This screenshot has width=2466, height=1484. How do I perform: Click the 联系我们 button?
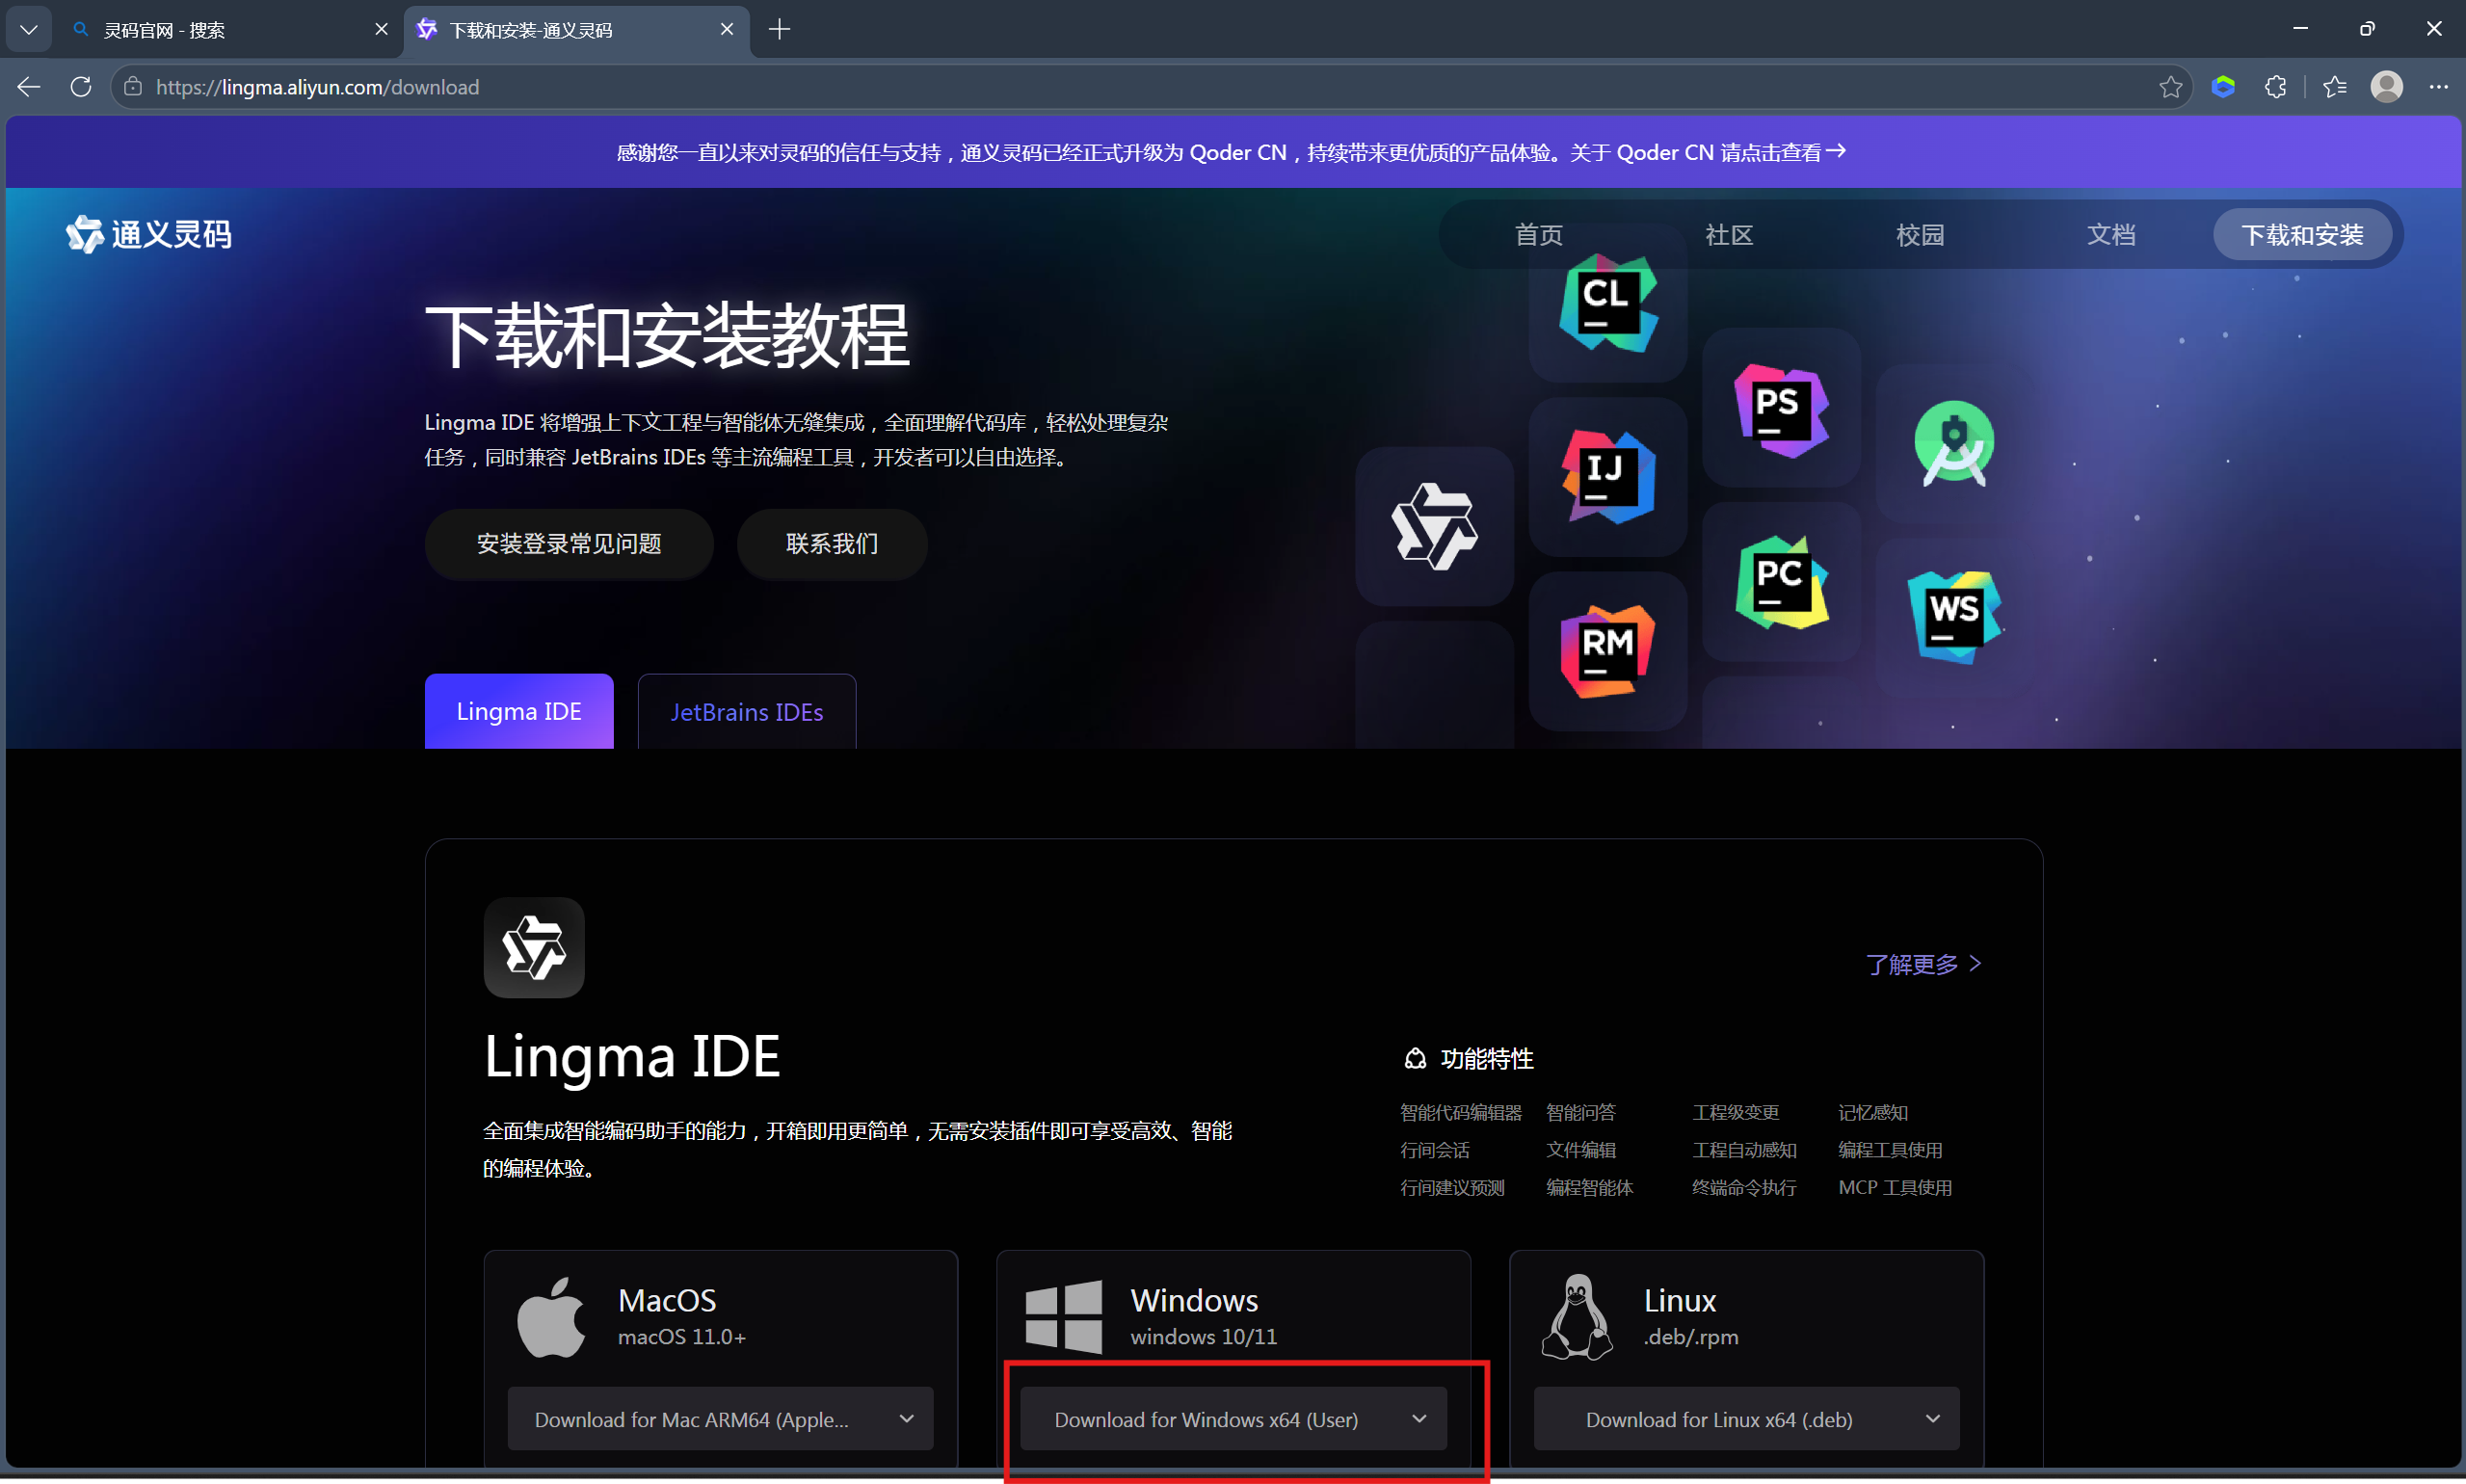(x=832, y=544)
